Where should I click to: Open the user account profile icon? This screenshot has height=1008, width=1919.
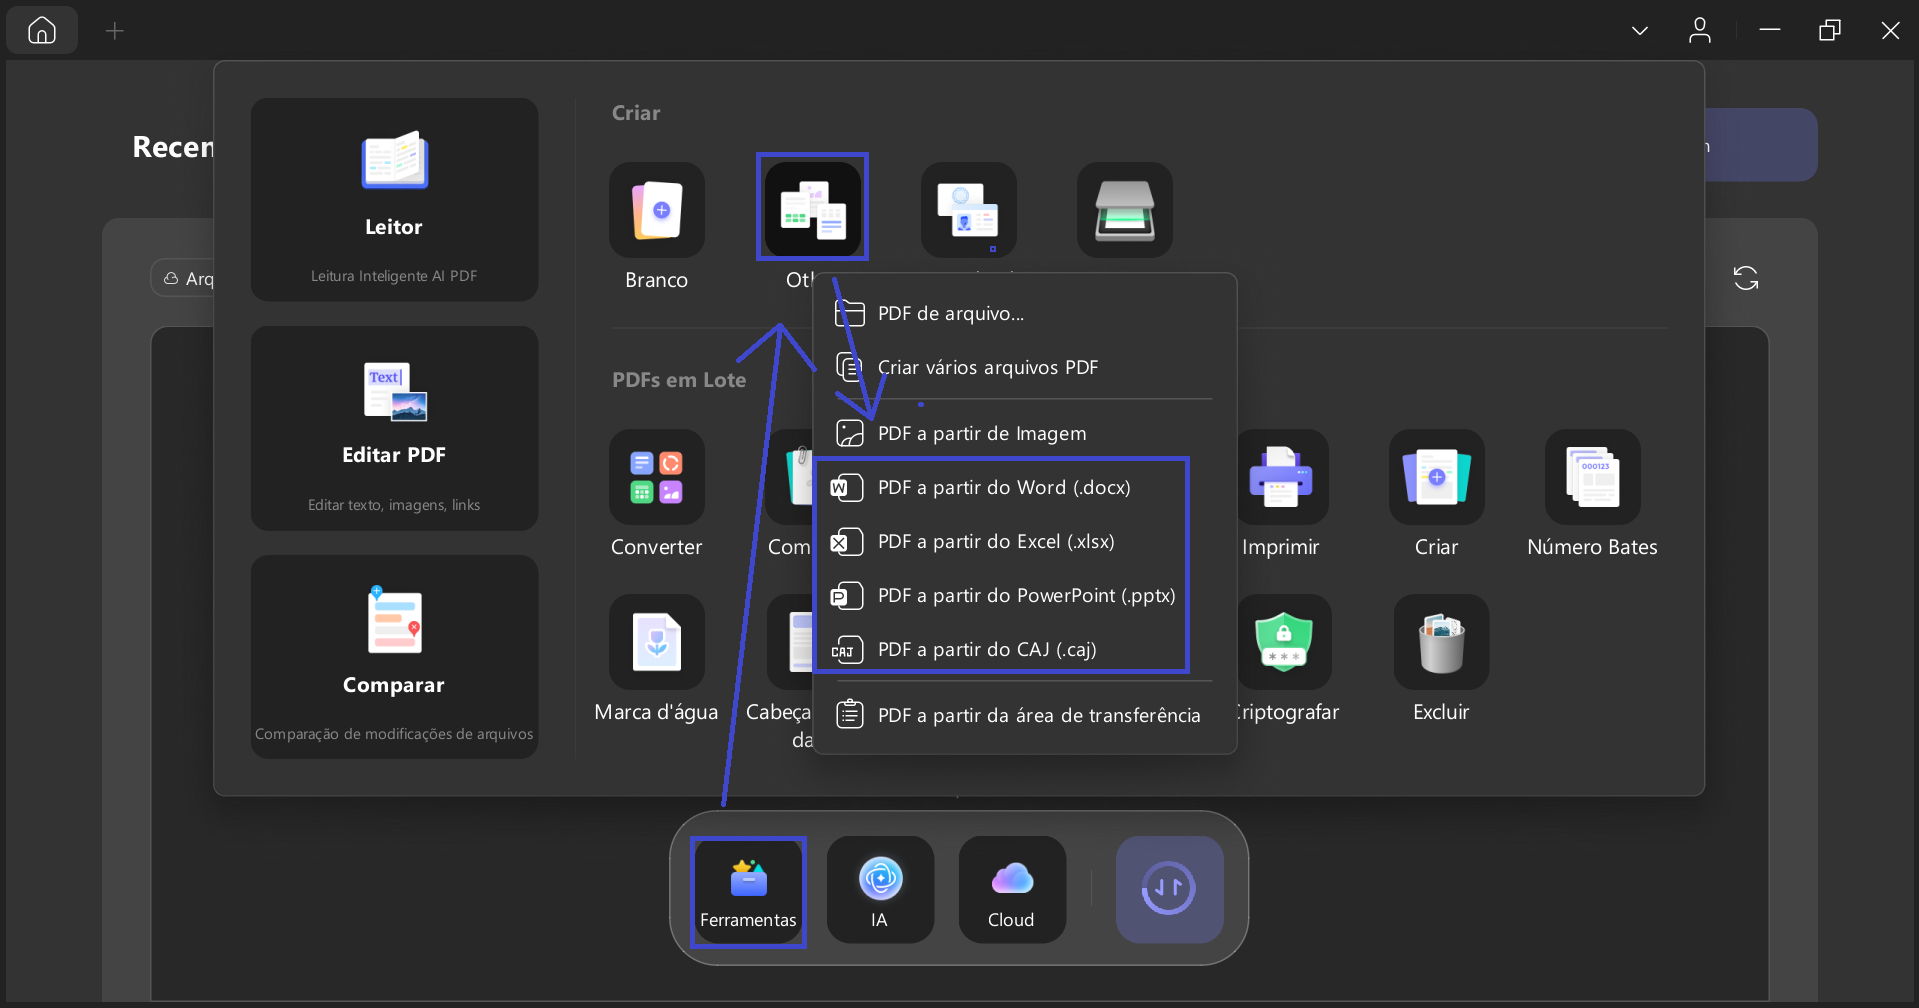point(1700,31)
